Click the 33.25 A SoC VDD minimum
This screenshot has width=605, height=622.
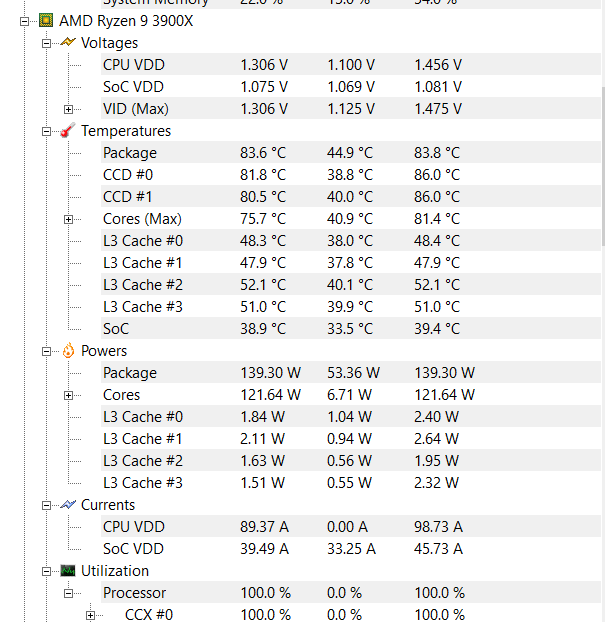(351, 549)
